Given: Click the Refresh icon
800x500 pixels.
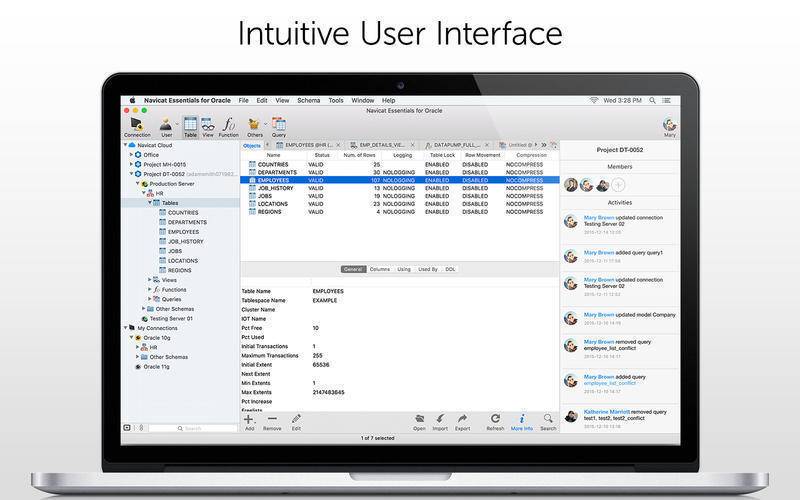Looking at the screenshot, I should (x=495, y=418).
